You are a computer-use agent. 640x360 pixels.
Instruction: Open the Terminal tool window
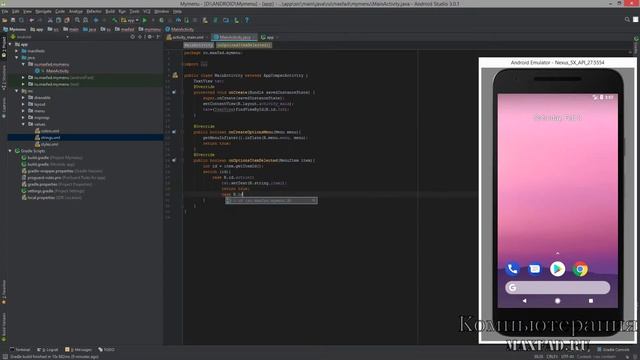coord(20,350)
